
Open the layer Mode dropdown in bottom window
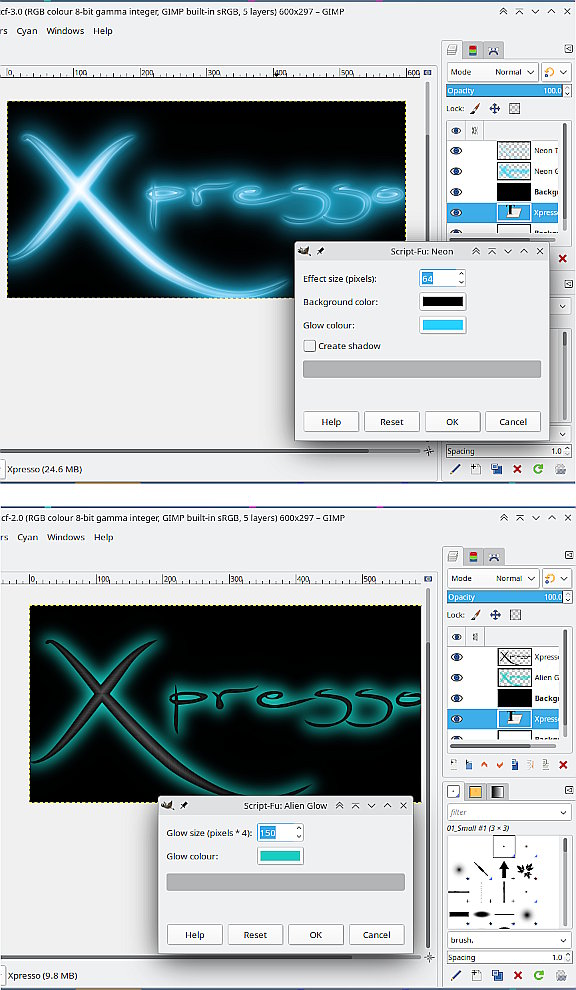pyautogui.click(x=493, y=578)
